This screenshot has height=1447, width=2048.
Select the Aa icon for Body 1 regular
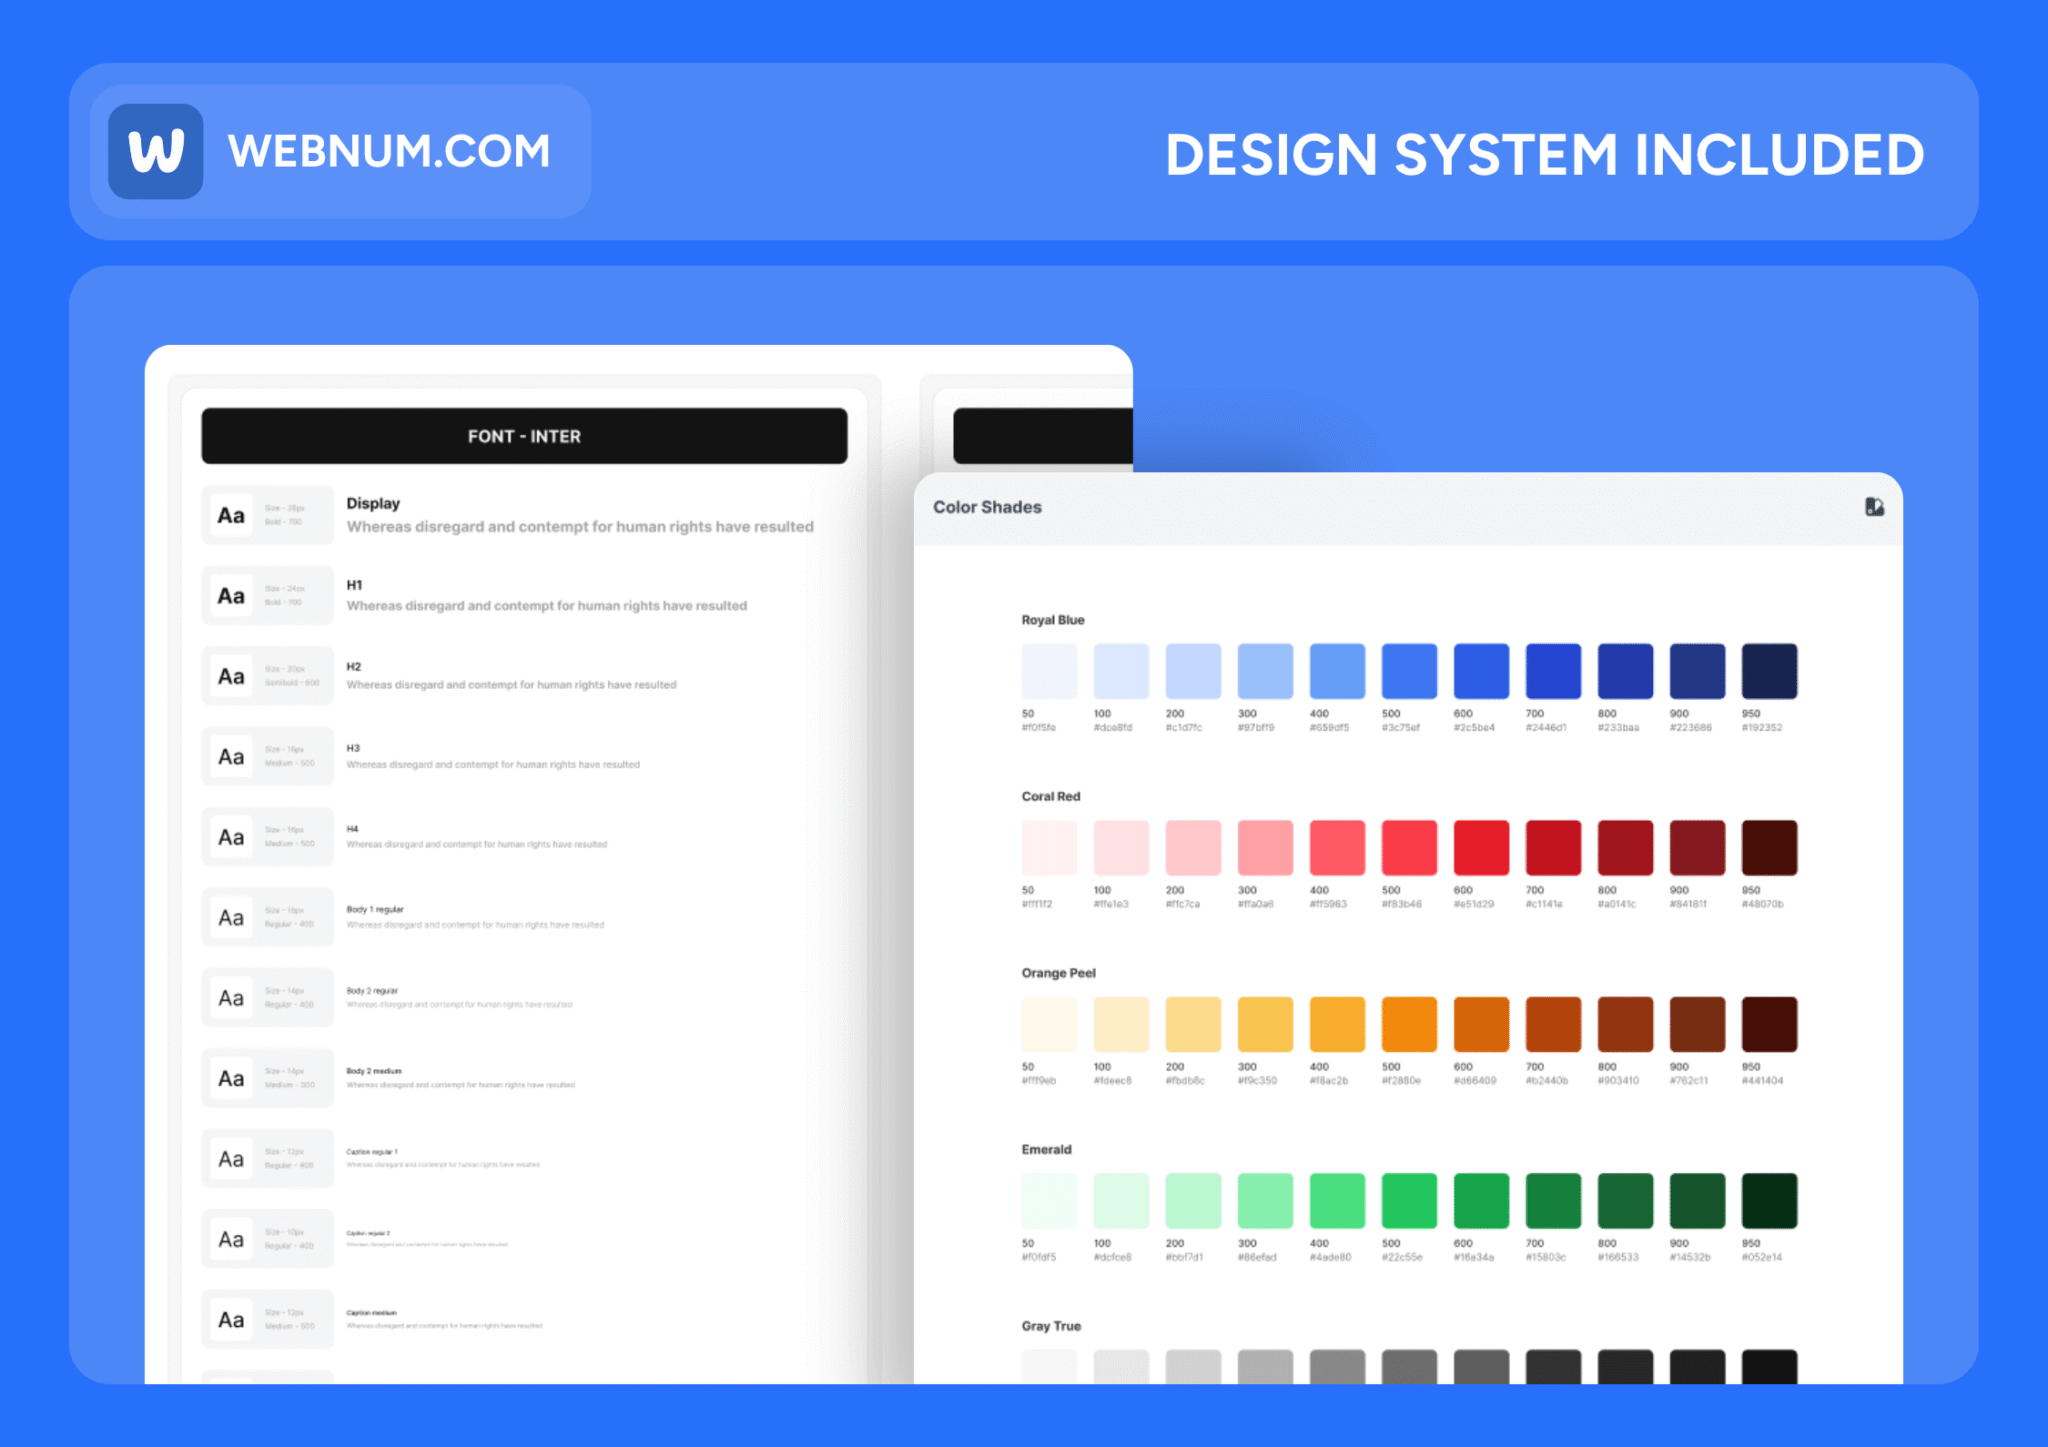pos(230,917)
